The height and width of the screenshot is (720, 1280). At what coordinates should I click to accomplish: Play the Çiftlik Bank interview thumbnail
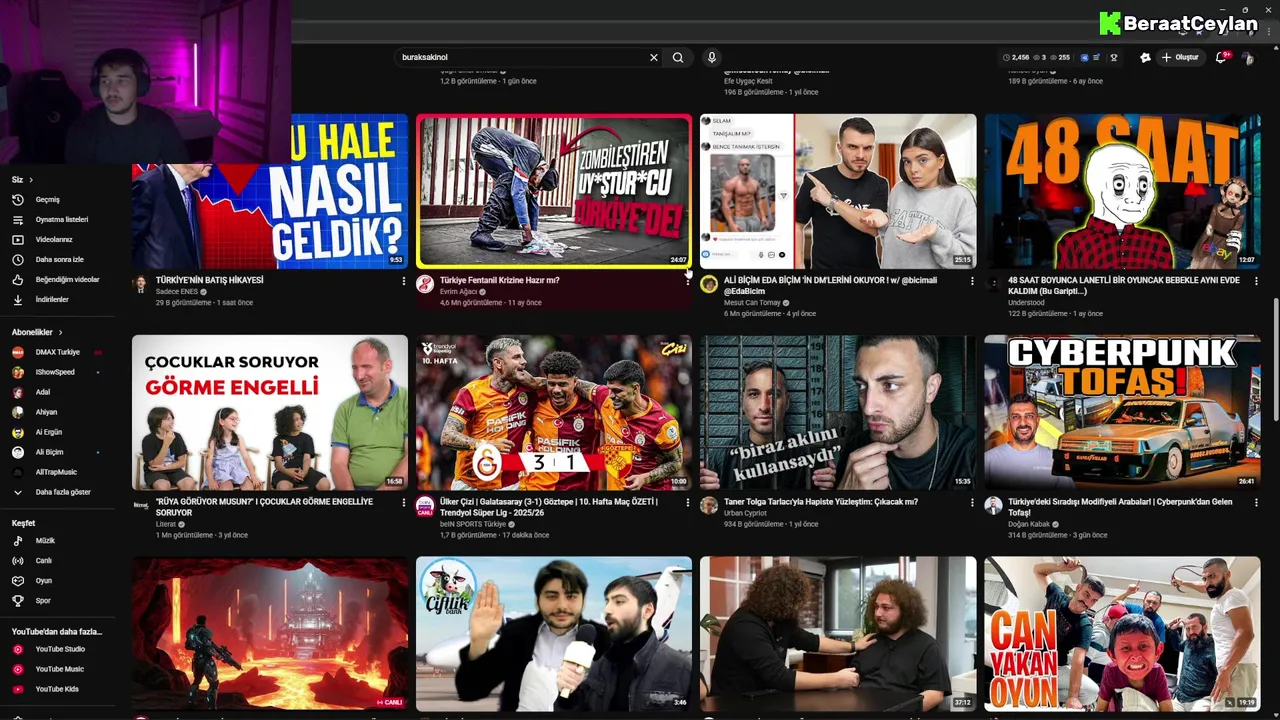554,634
